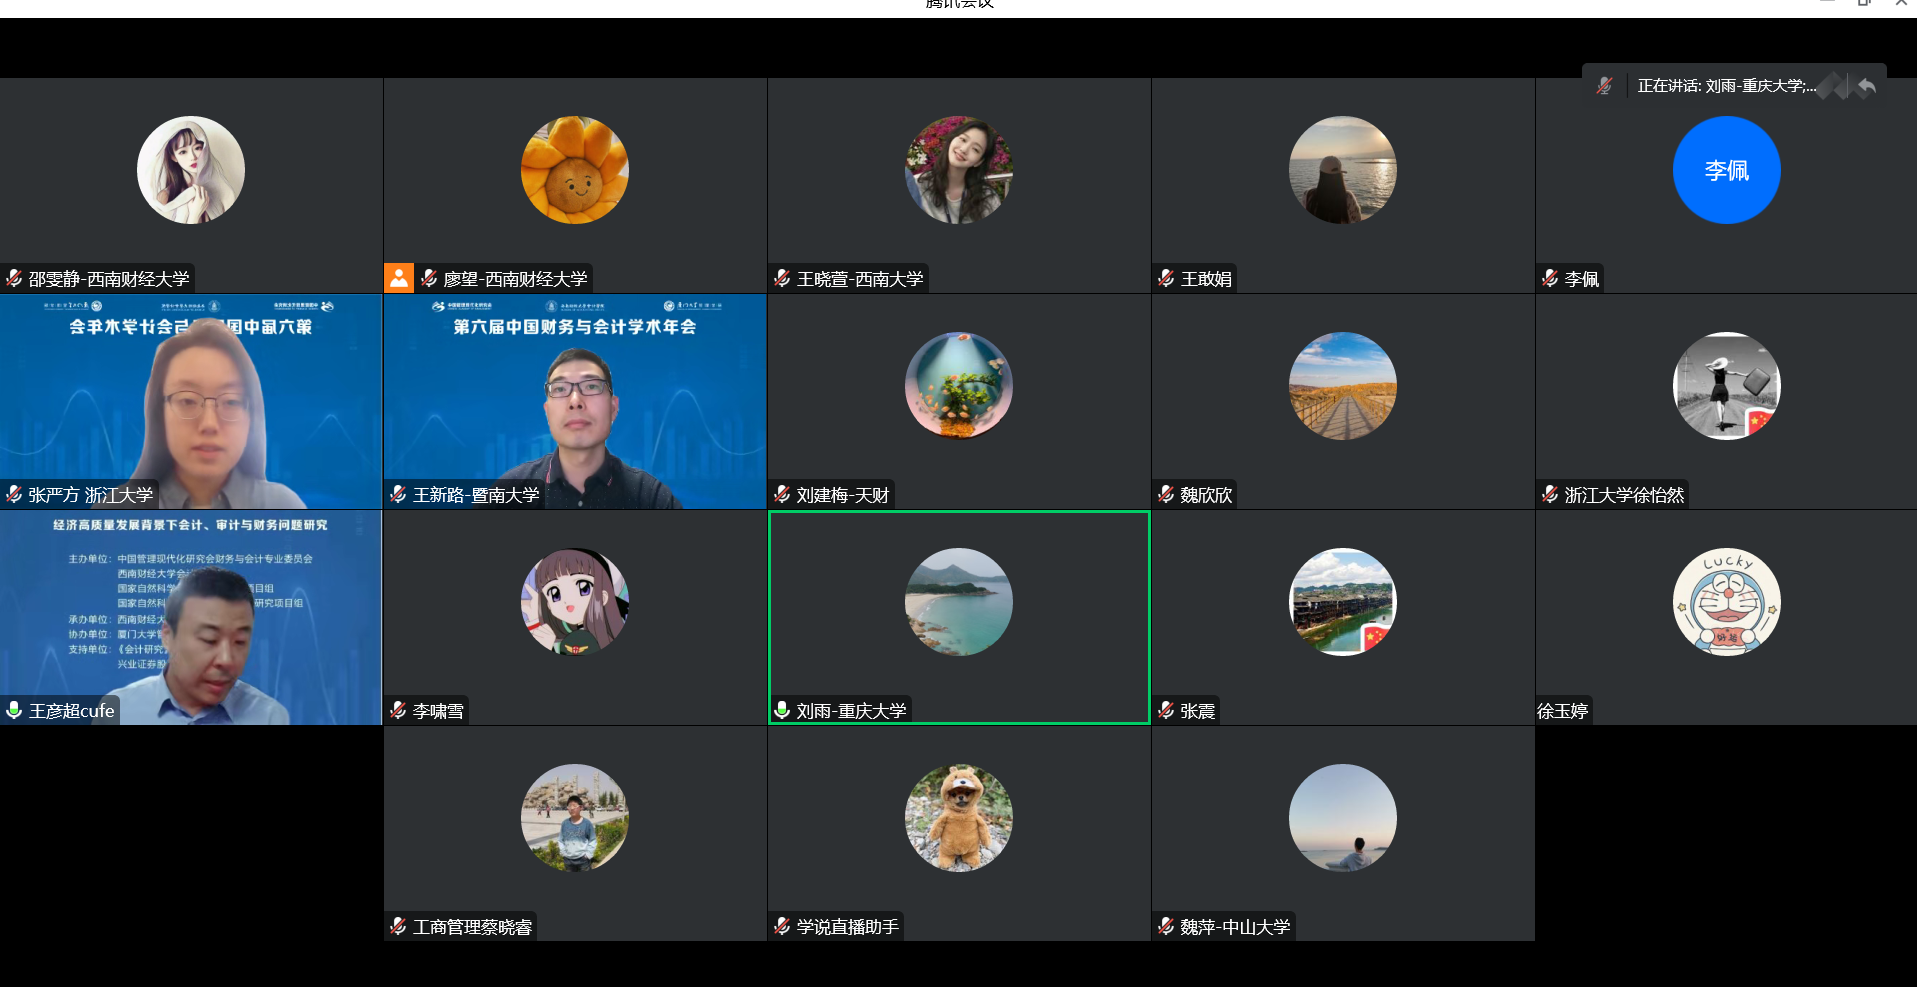
Task: Select the blue 李佩 avatar circle
Action: [1726, 170]
